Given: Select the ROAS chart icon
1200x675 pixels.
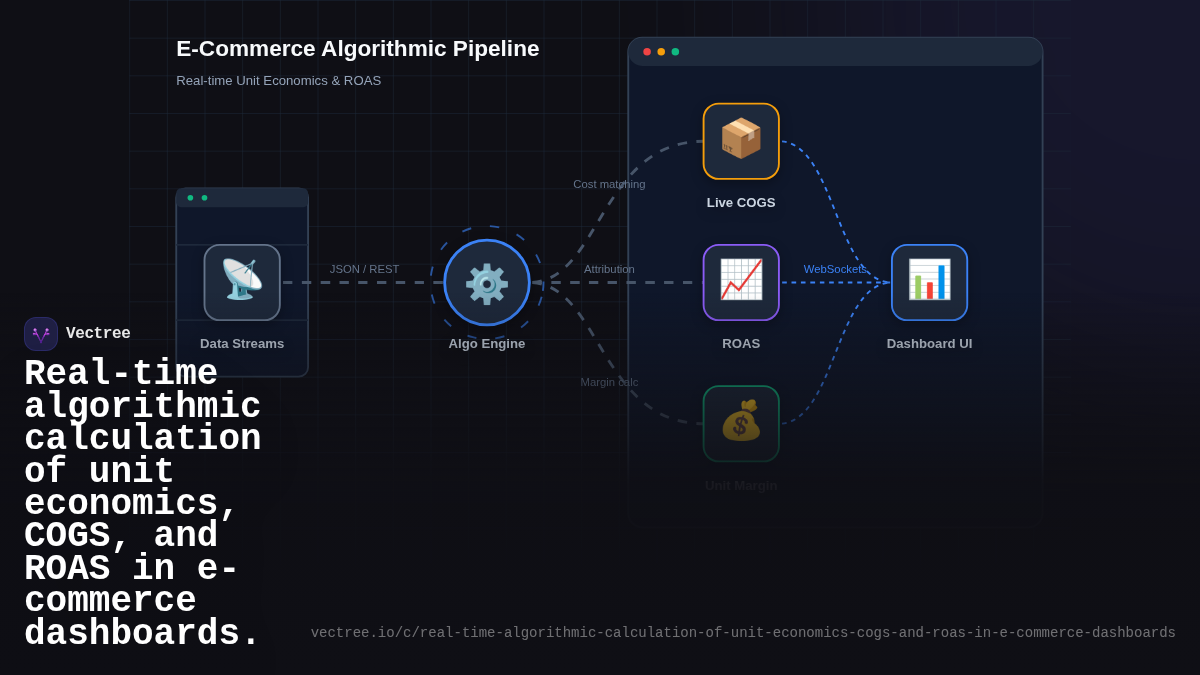Looking at the screenshot, I should pyautogui.click(x=741, y=282).
